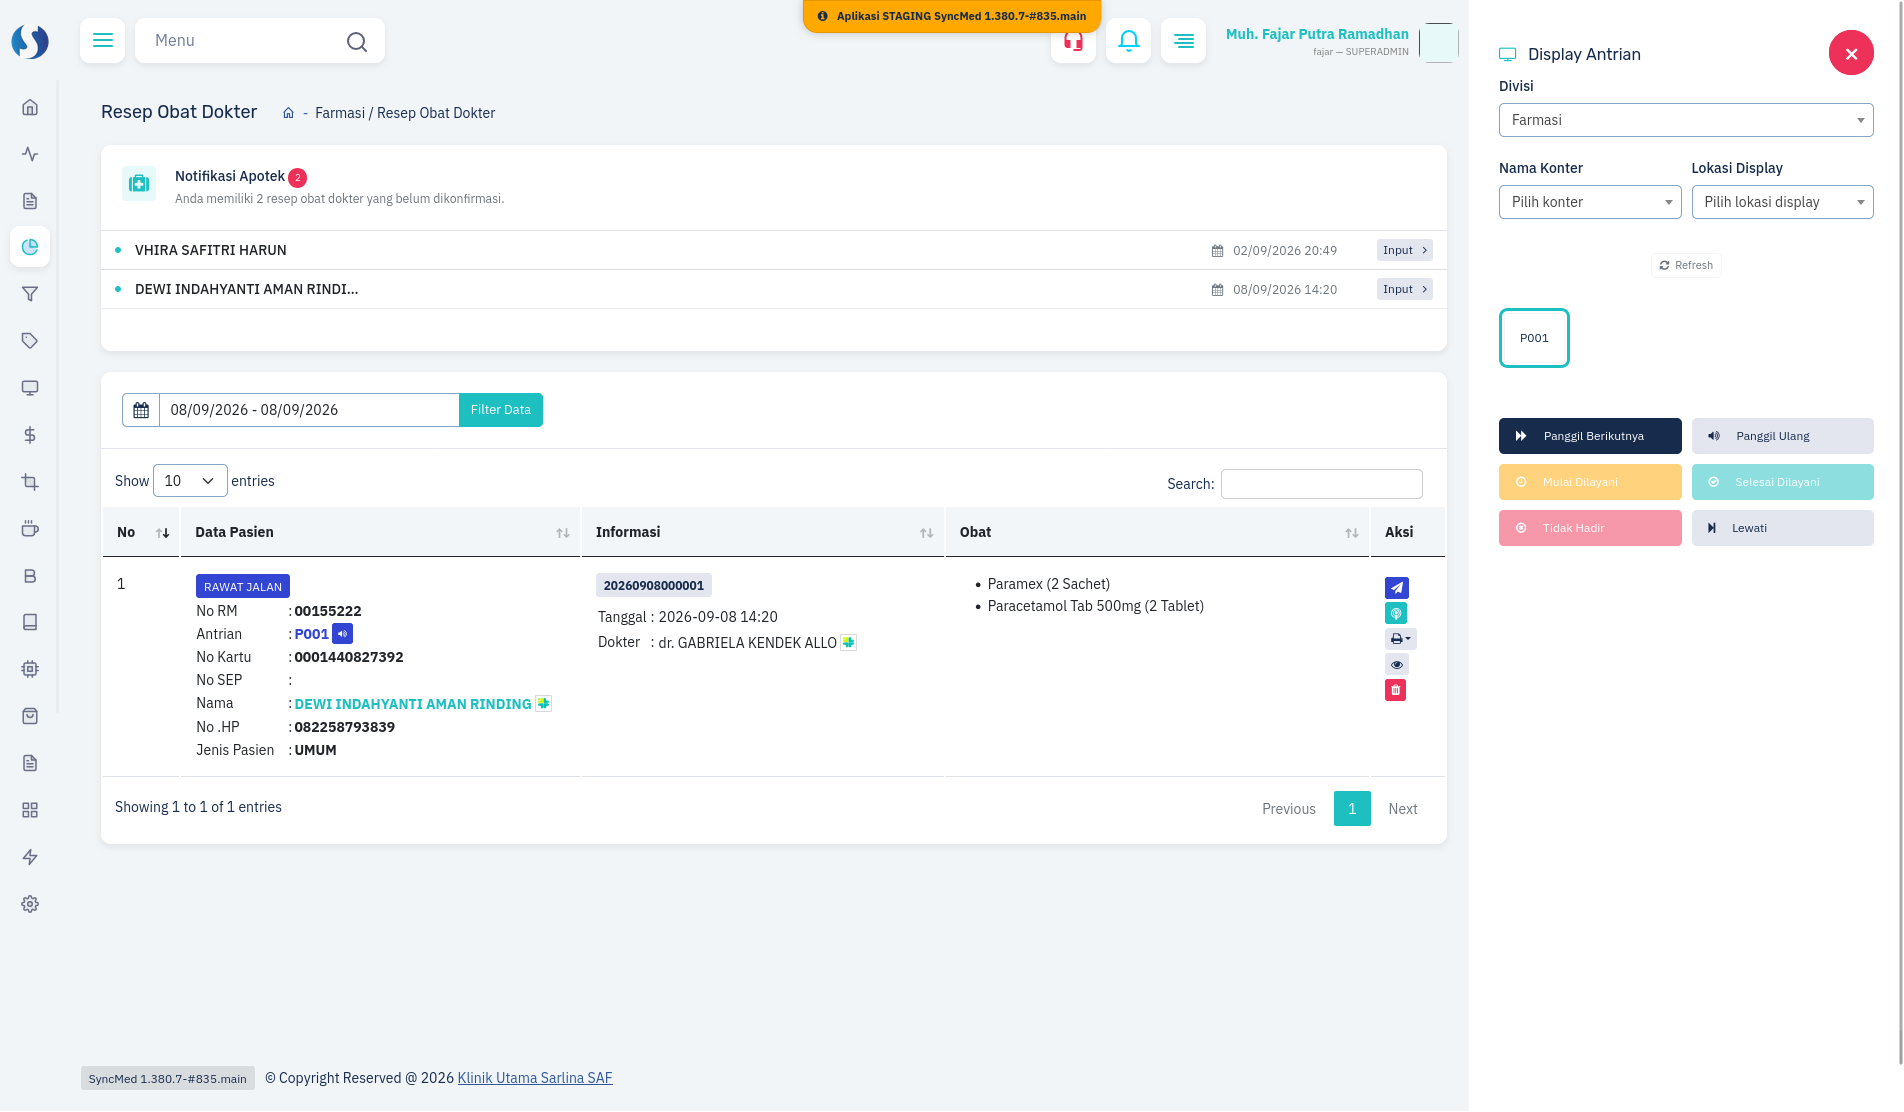Screen dimensions: 1904x1112
Task: Go to Next page
Action: 1402,809
